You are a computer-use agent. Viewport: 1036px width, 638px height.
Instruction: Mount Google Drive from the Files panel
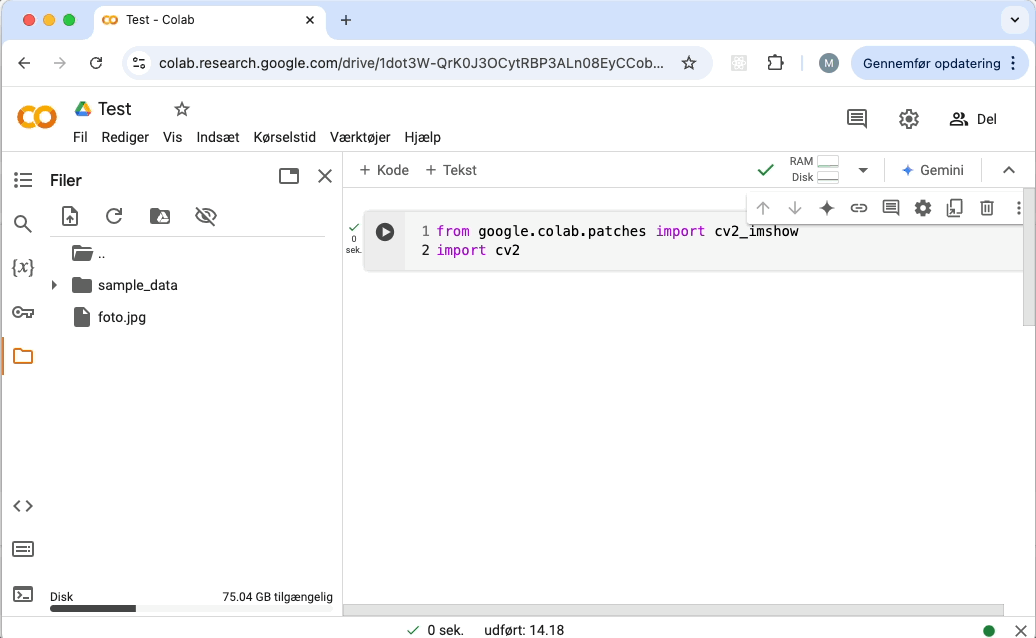click(160, 216)
